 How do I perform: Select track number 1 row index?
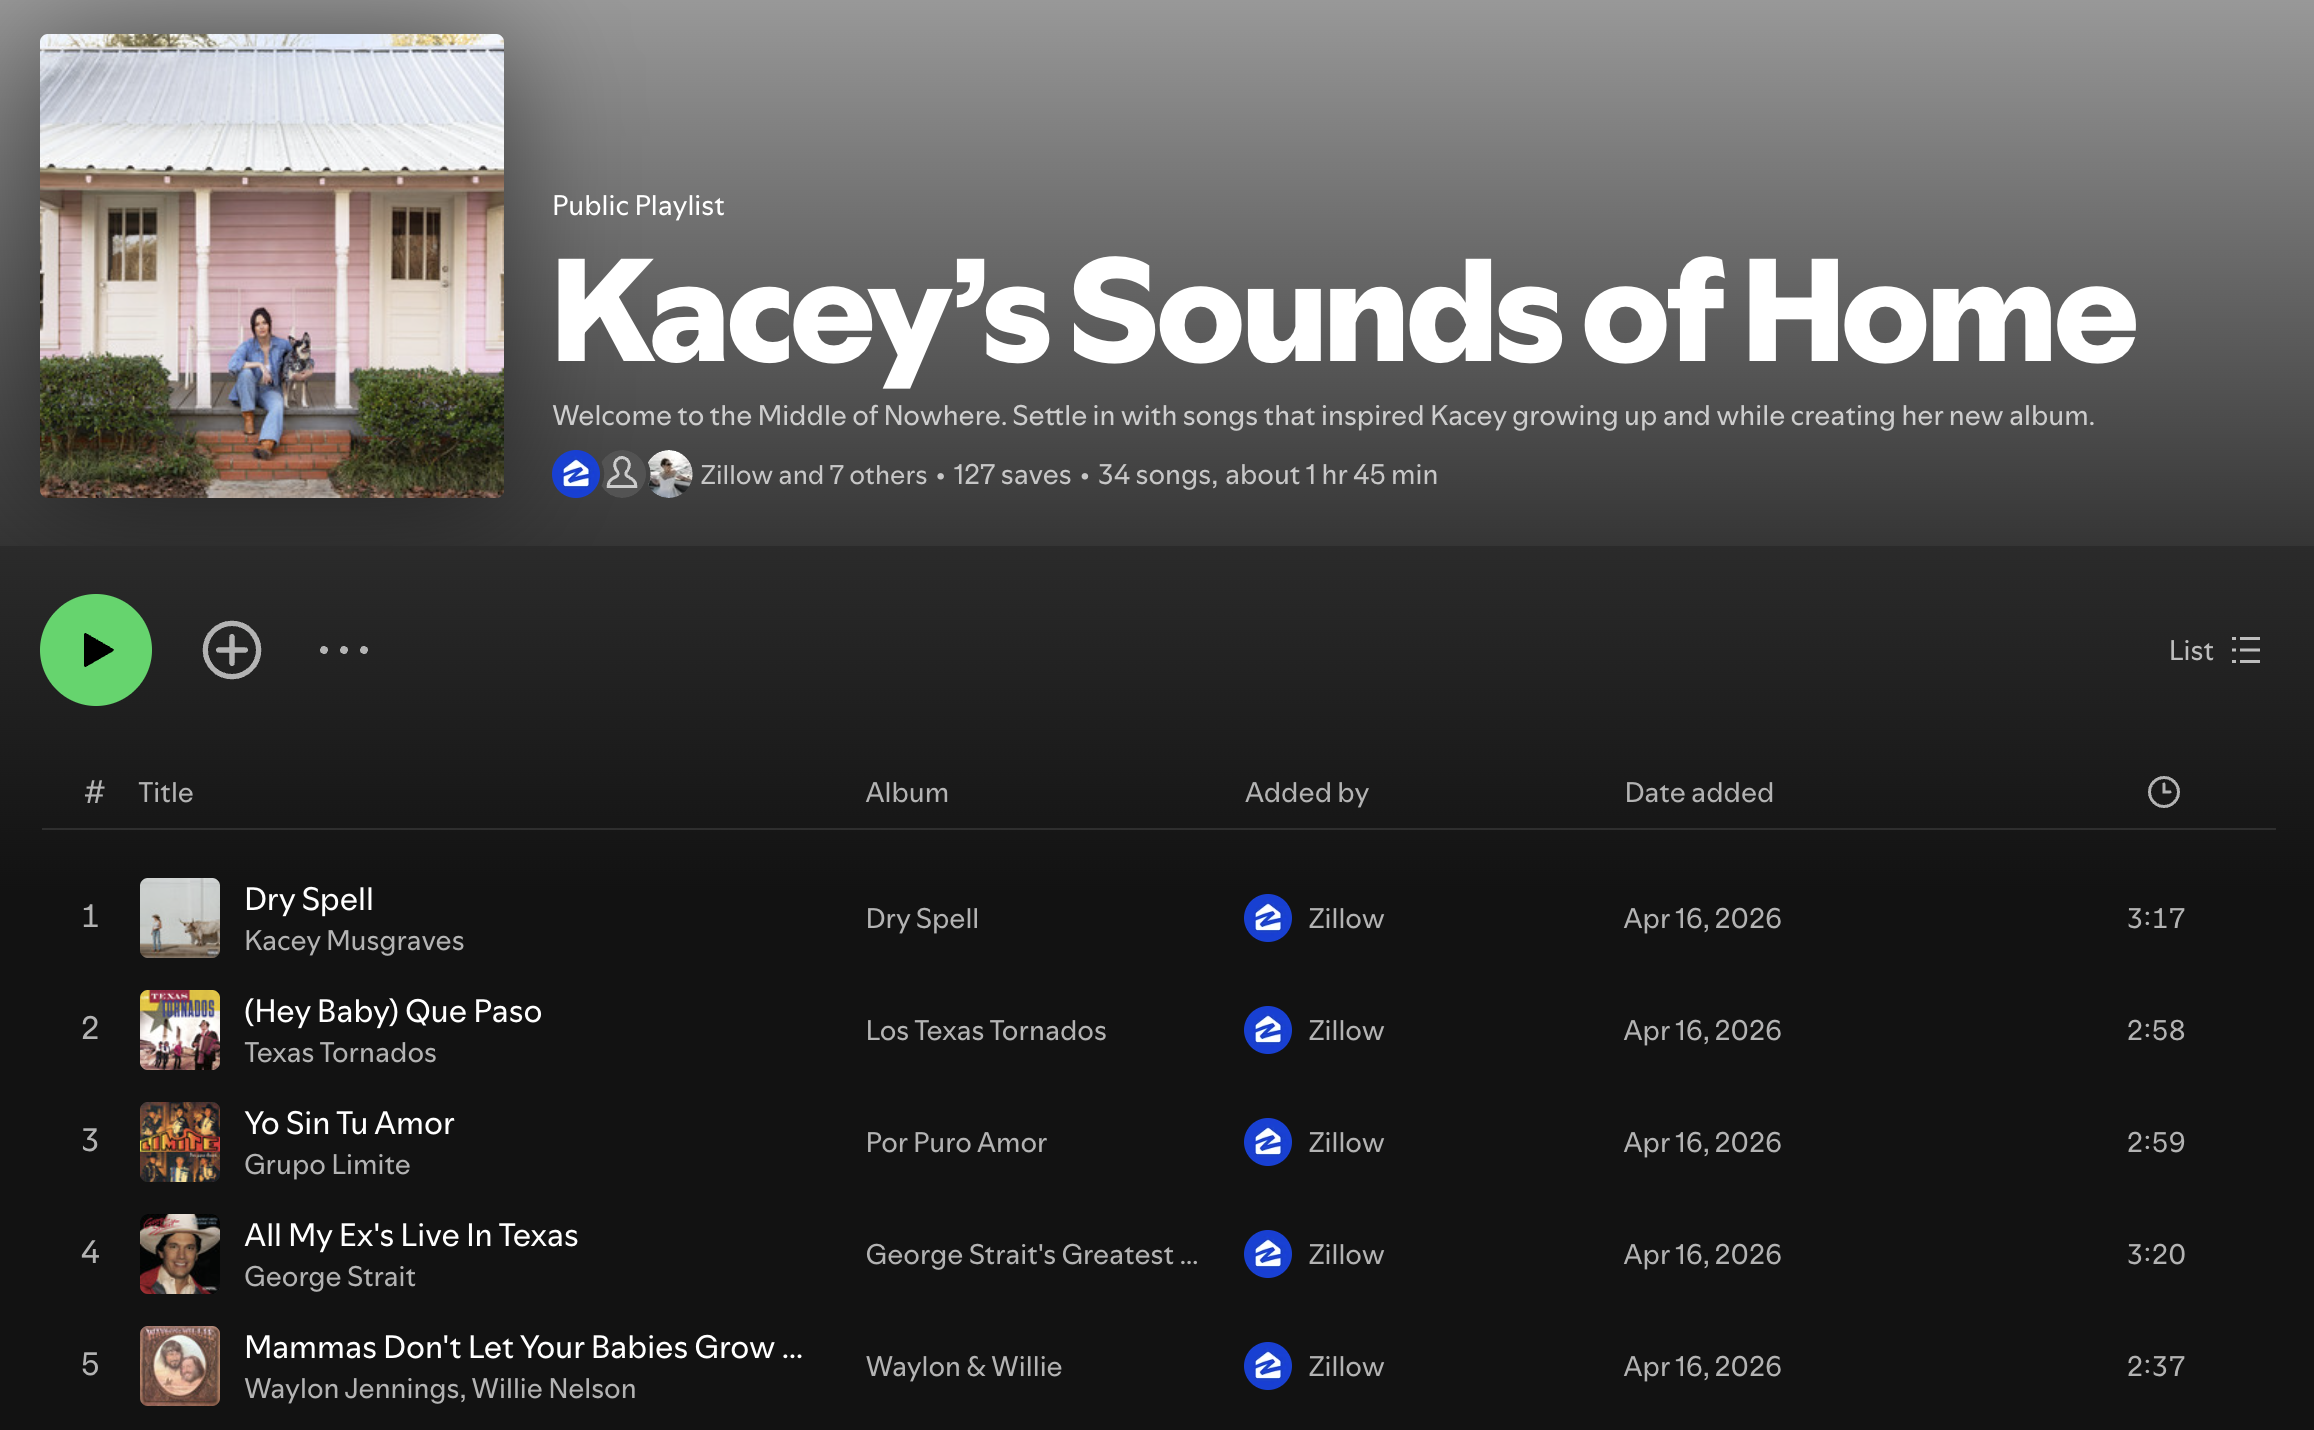point(90,916)
